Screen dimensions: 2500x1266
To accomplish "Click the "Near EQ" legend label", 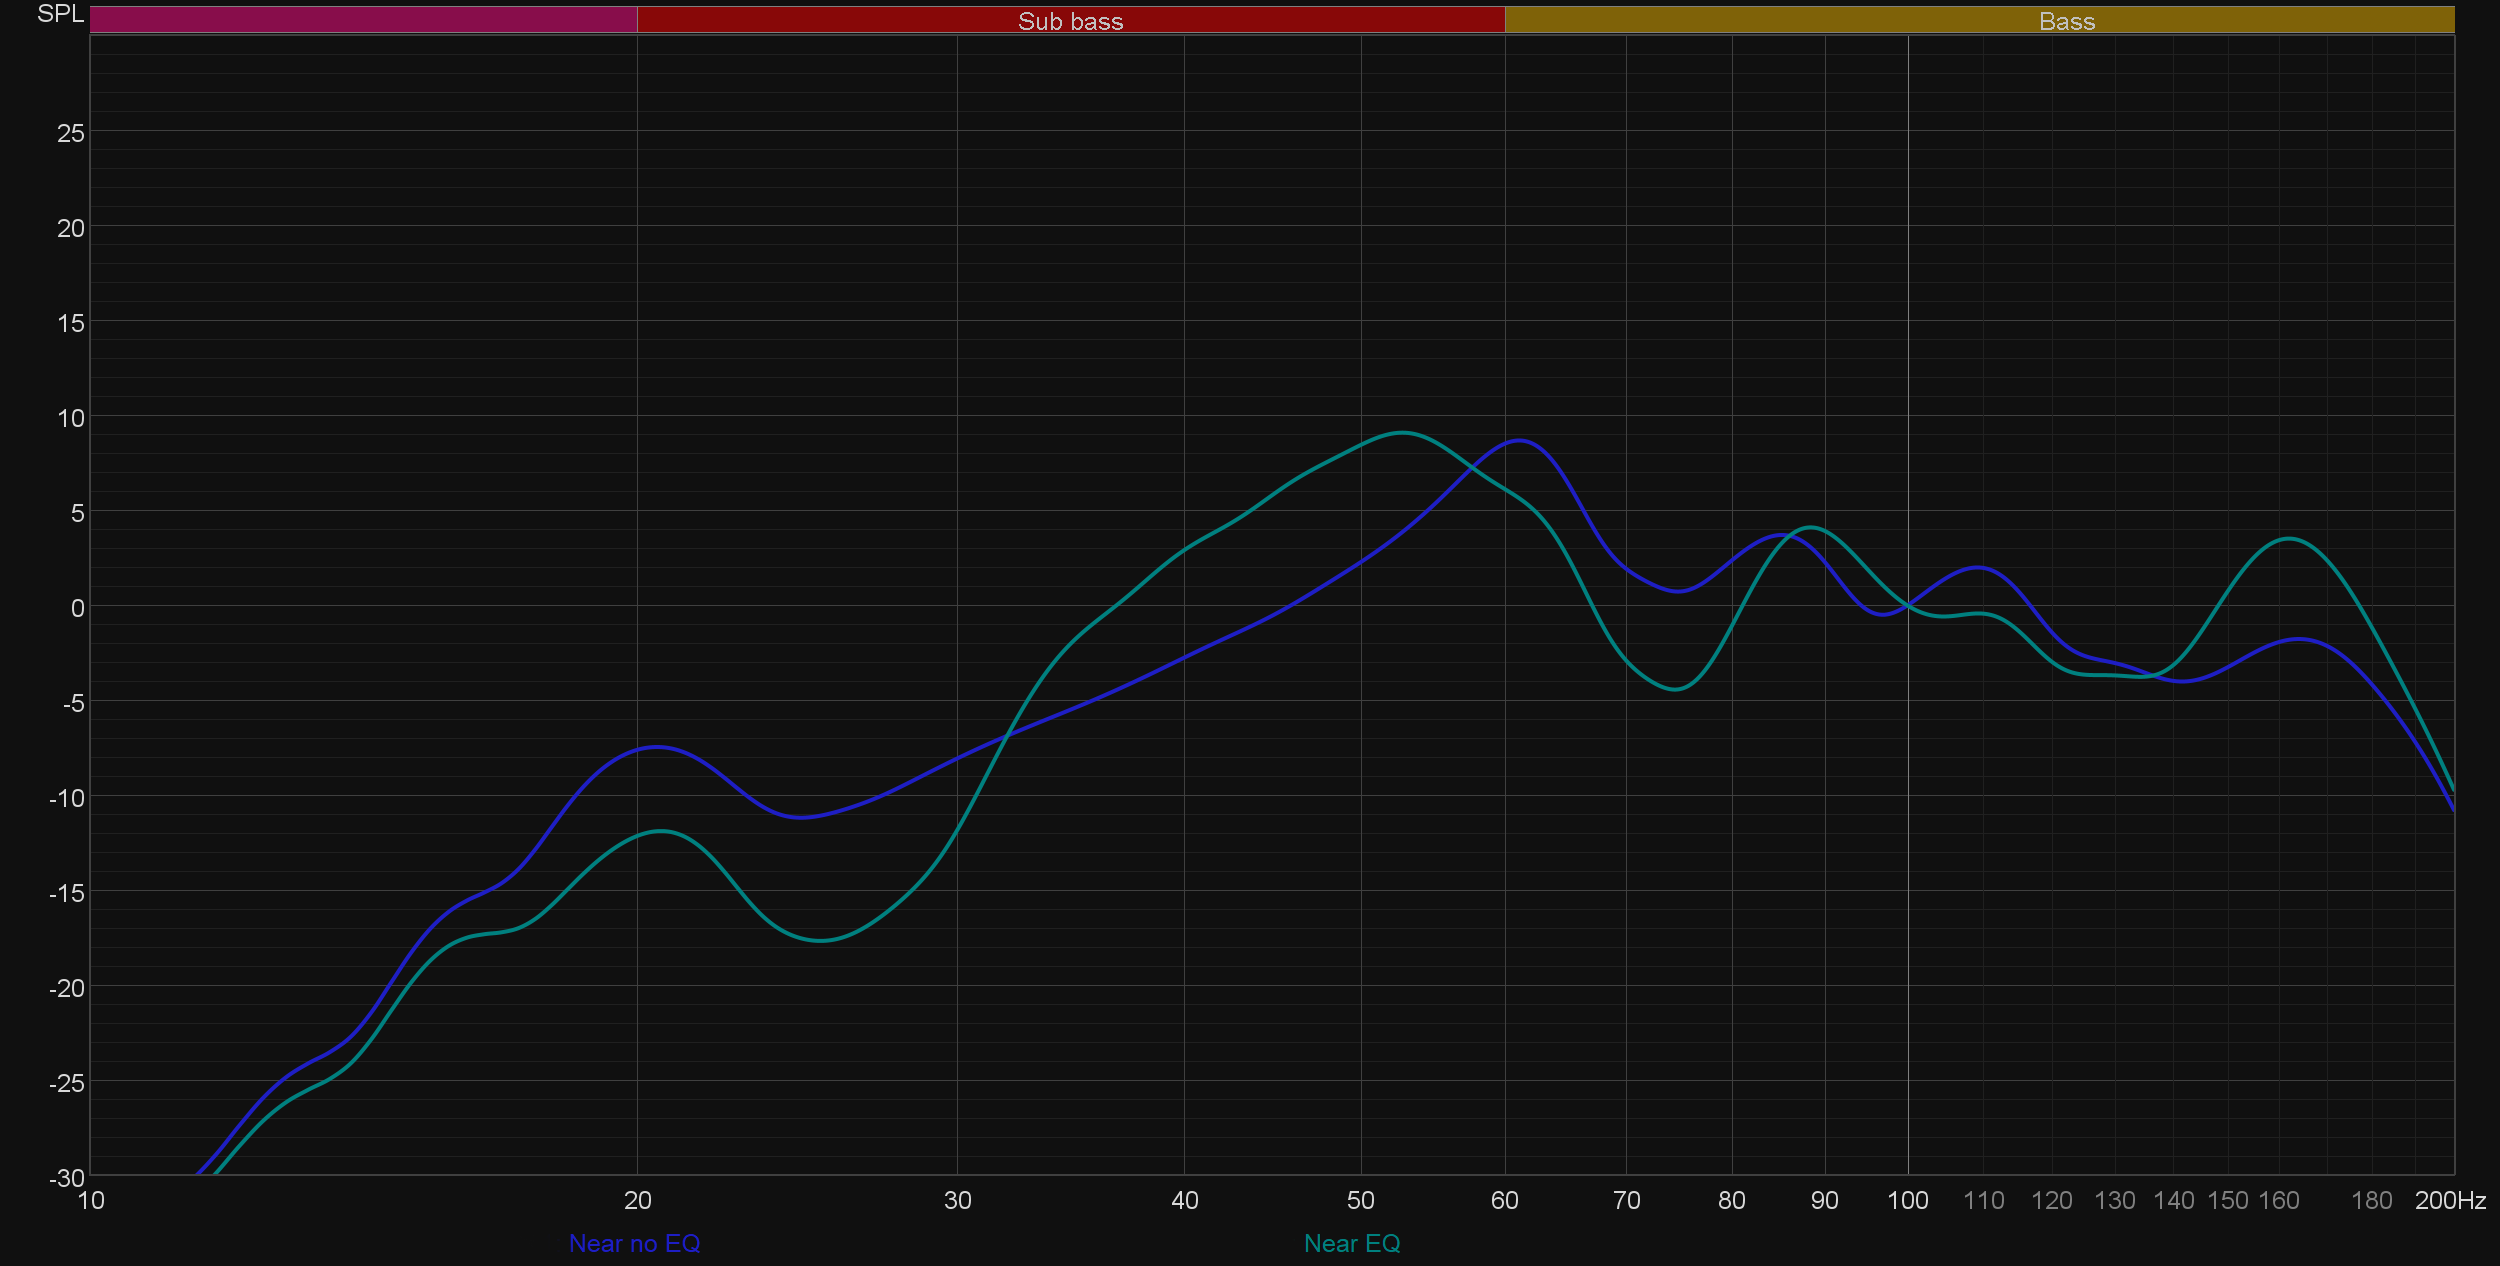I will pyautogui.click(x=1352, y=1243).
